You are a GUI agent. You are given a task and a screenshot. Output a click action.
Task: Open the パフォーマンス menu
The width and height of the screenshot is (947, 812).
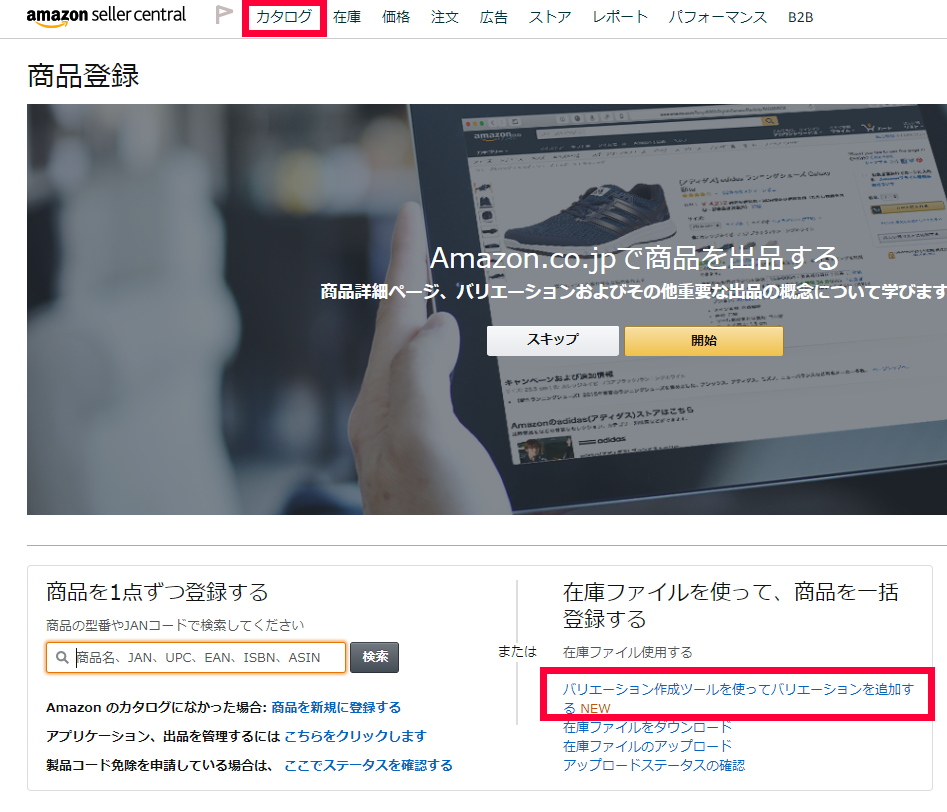(x=718, y=17)
